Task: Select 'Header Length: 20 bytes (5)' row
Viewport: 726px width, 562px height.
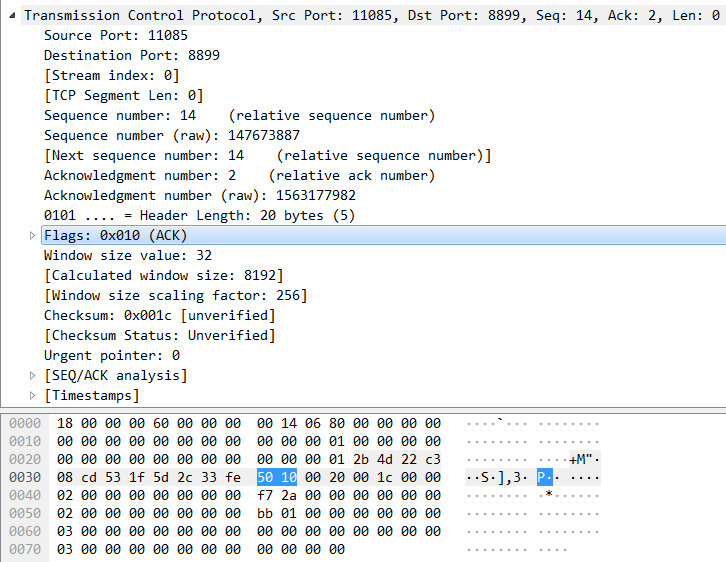Action: pyautogui.click(x=200, y=215)
